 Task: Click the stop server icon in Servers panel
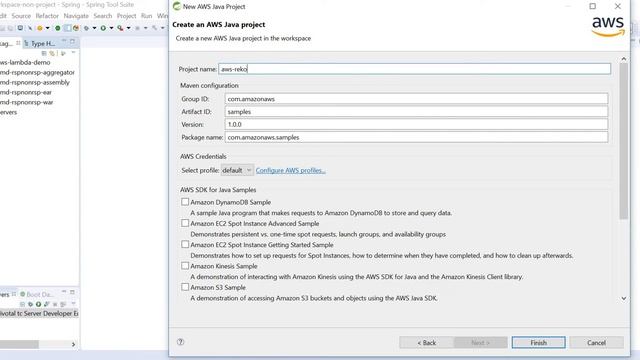55,304
